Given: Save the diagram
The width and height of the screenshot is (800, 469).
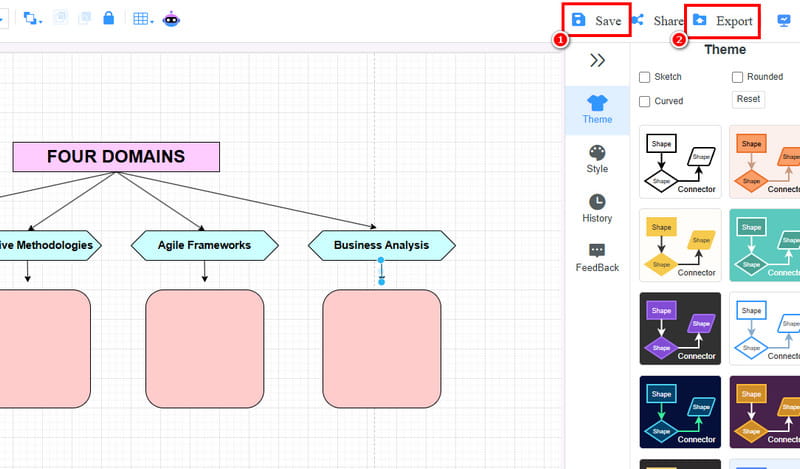Looking at the screenshot, I should 596,20.
